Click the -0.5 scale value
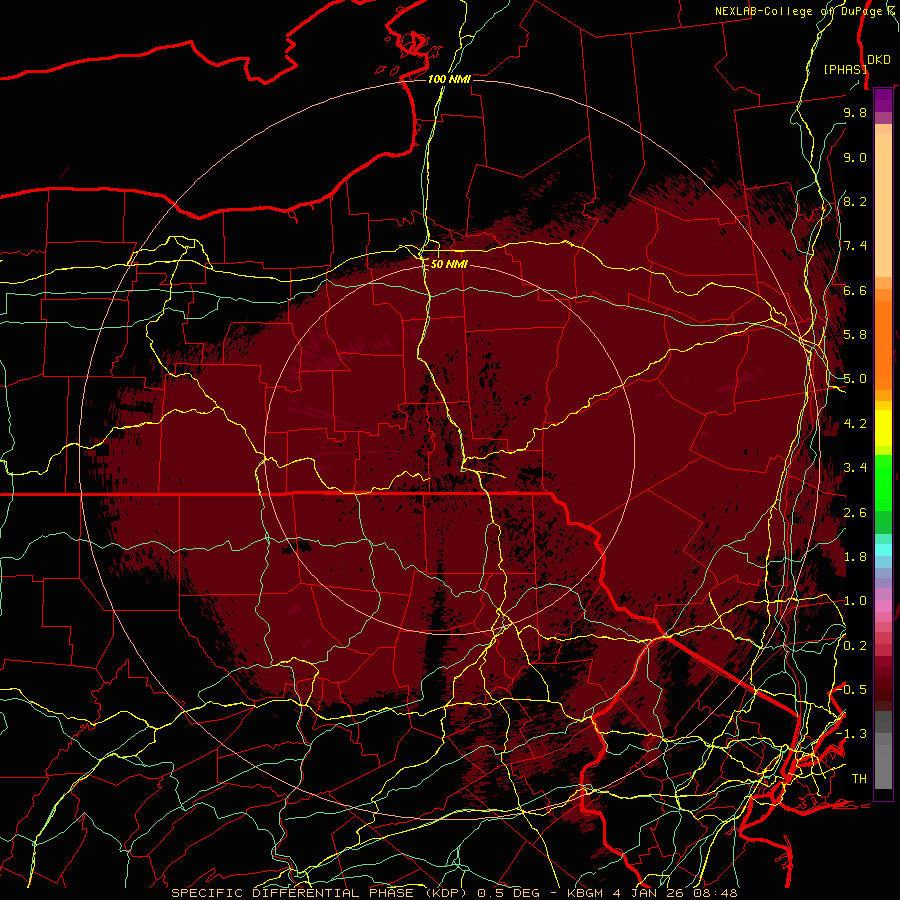 (x=852, y=690)
